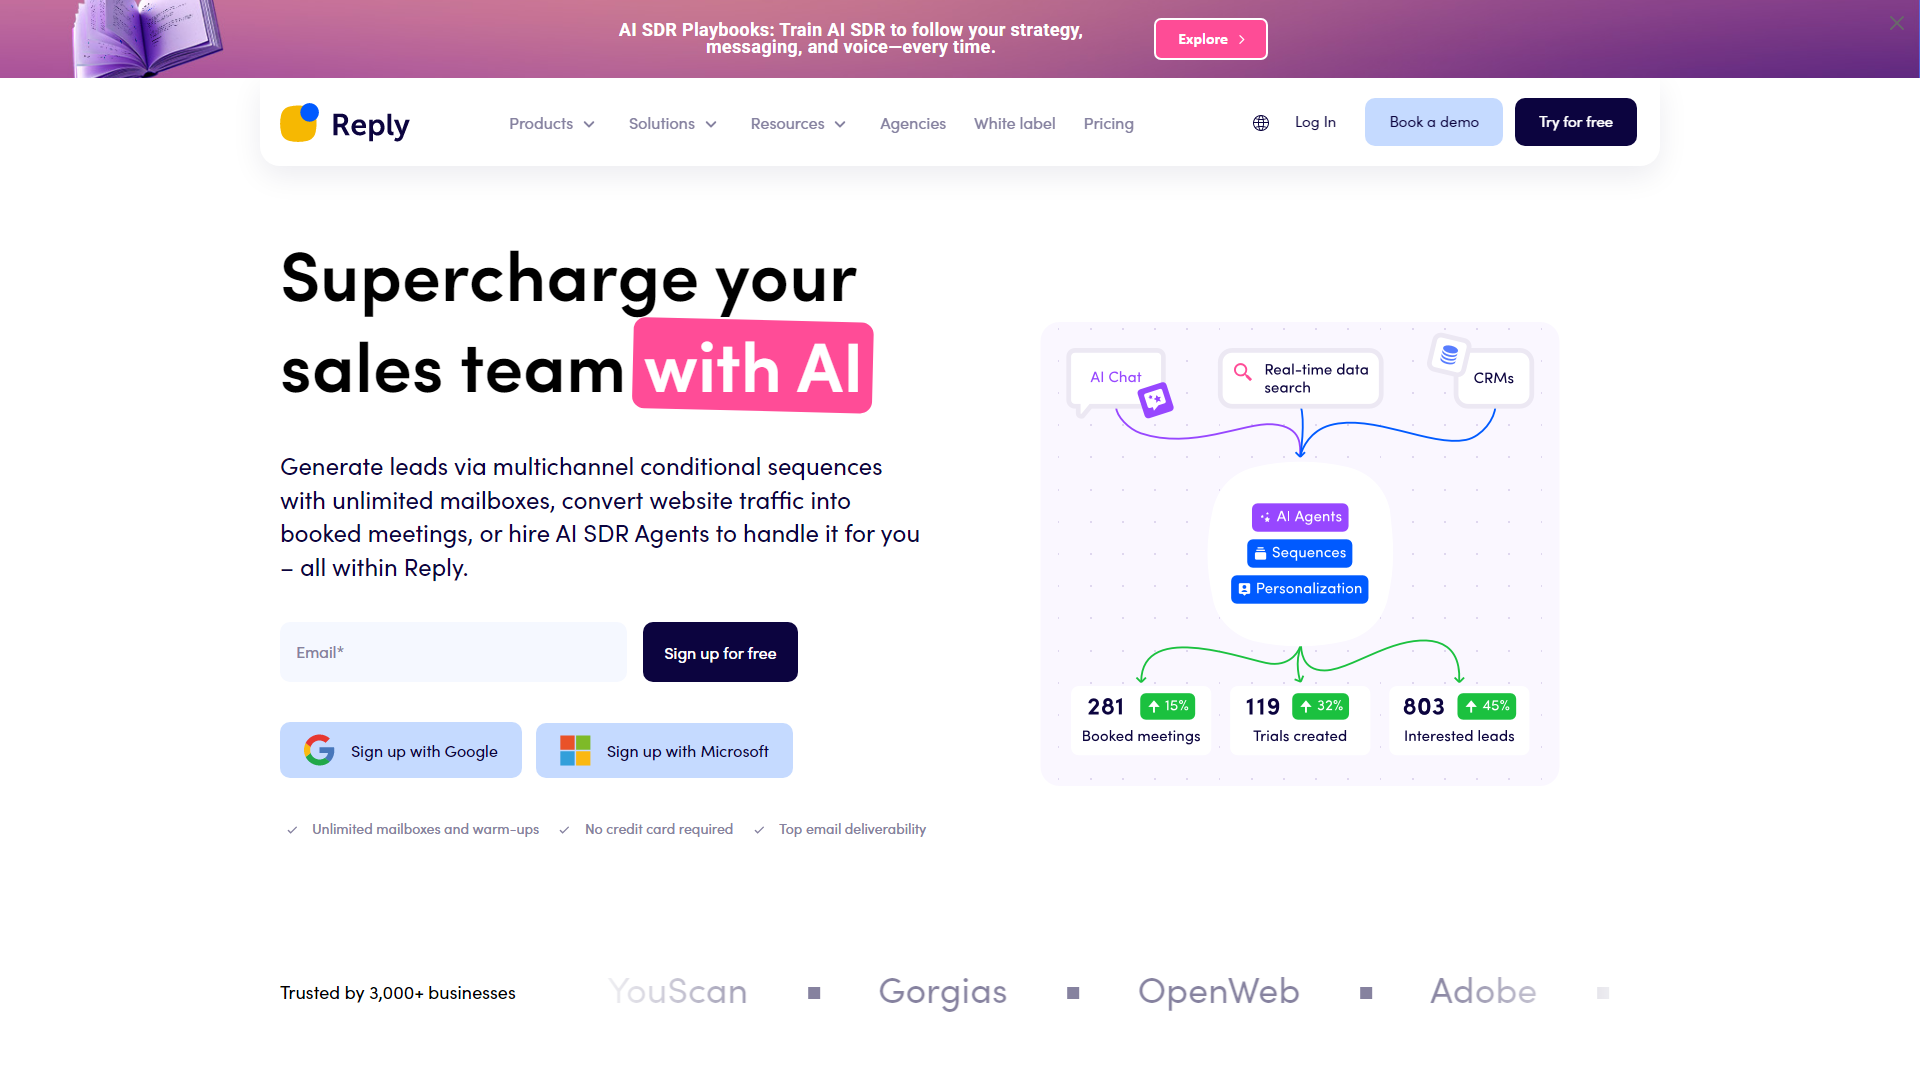Image resolution: width=1920 pixels, height=1080 pixels.
Task: Check the No credit card required feature
Action: coord(658,828)
